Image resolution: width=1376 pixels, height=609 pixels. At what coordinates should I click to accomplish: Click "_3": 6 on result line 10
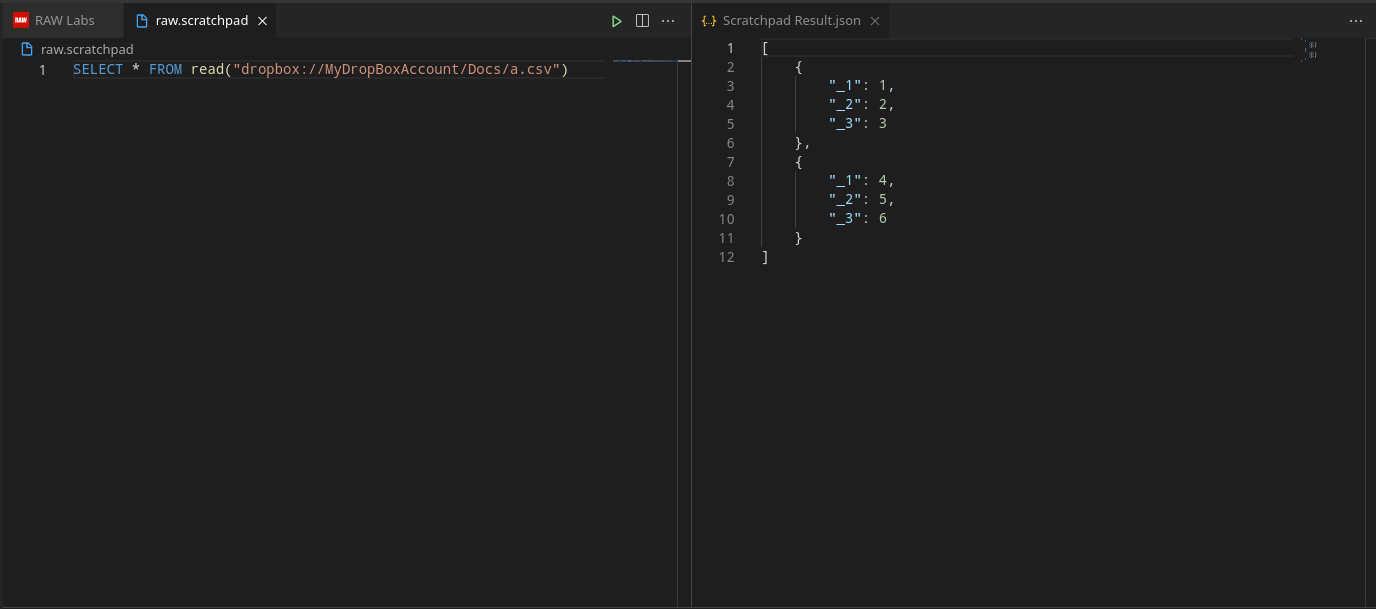tap(858, 219)
